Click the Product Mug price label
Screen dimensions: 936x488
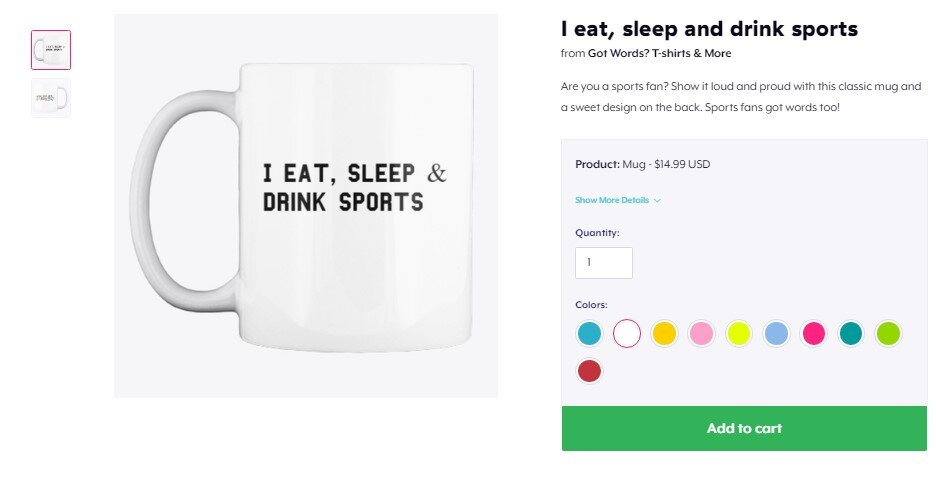click(642, 164)
